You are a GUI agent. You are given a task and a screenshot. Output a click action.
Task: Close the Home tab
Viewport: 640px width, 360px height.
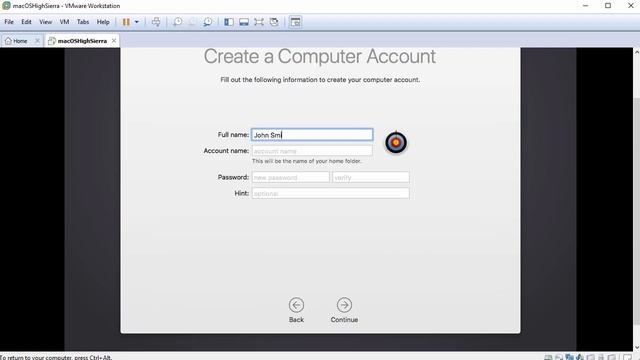(x=37, y=41)
